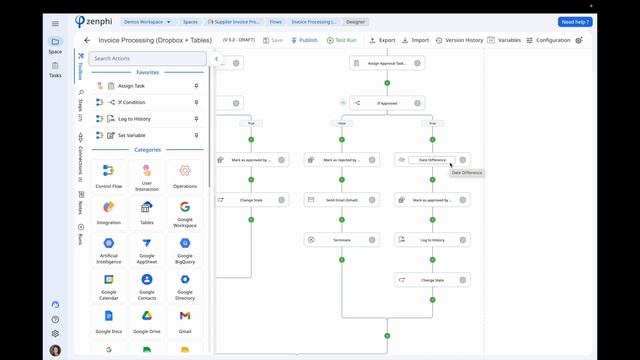Open the Gmail category
Screen dimensions: 640x360
coord(185,322)
